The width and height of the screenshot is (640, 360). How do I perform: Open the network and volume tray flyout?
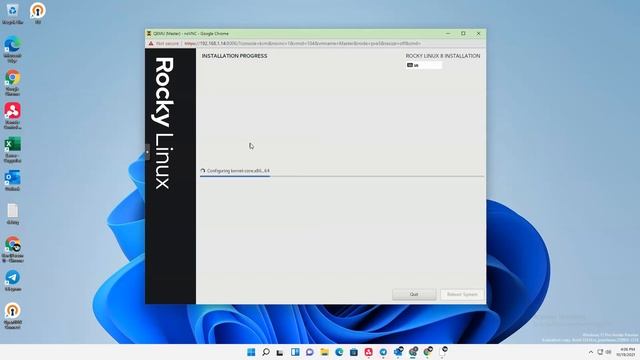coord(604,352)
